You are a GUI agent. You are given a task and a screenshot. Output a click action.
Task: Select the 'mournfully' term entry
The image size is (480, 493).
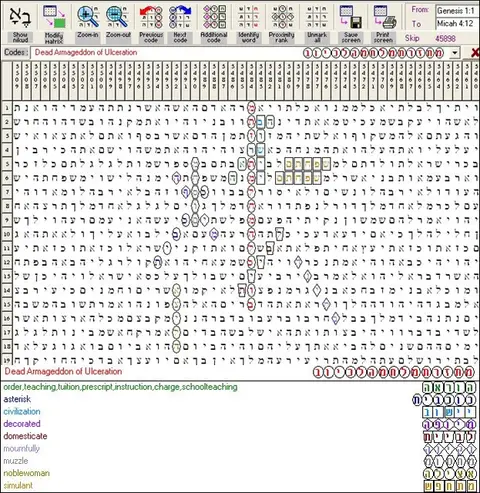pyautogui.click(x=22, y=448)
